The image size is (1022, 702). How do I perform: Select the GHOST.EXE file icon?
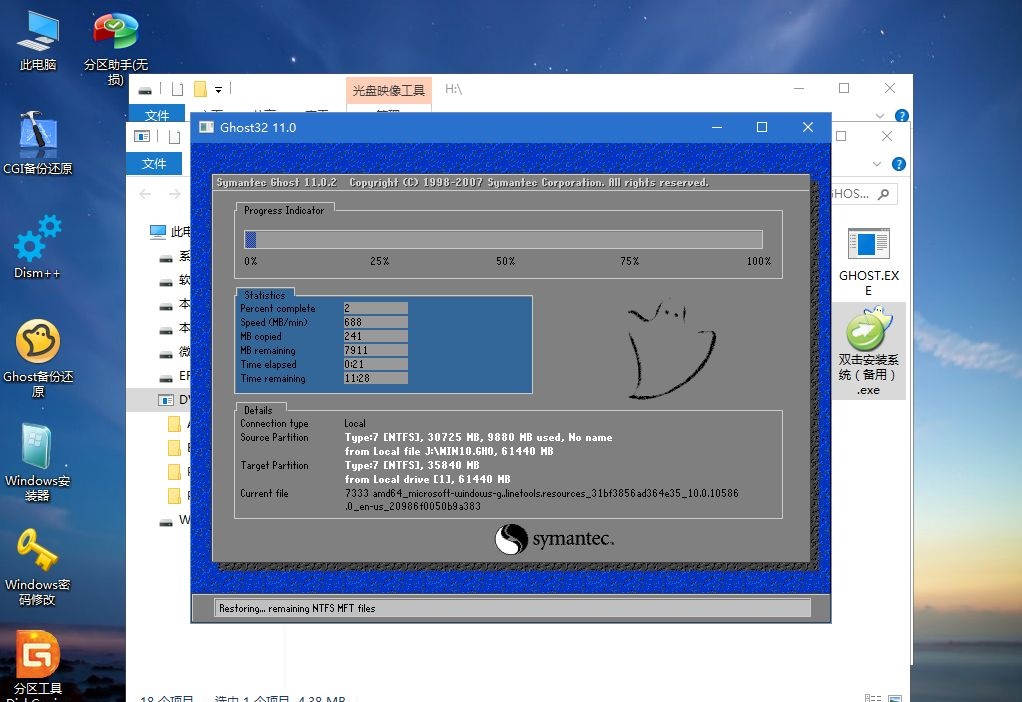pyautogui.click(x=868, y=261)
